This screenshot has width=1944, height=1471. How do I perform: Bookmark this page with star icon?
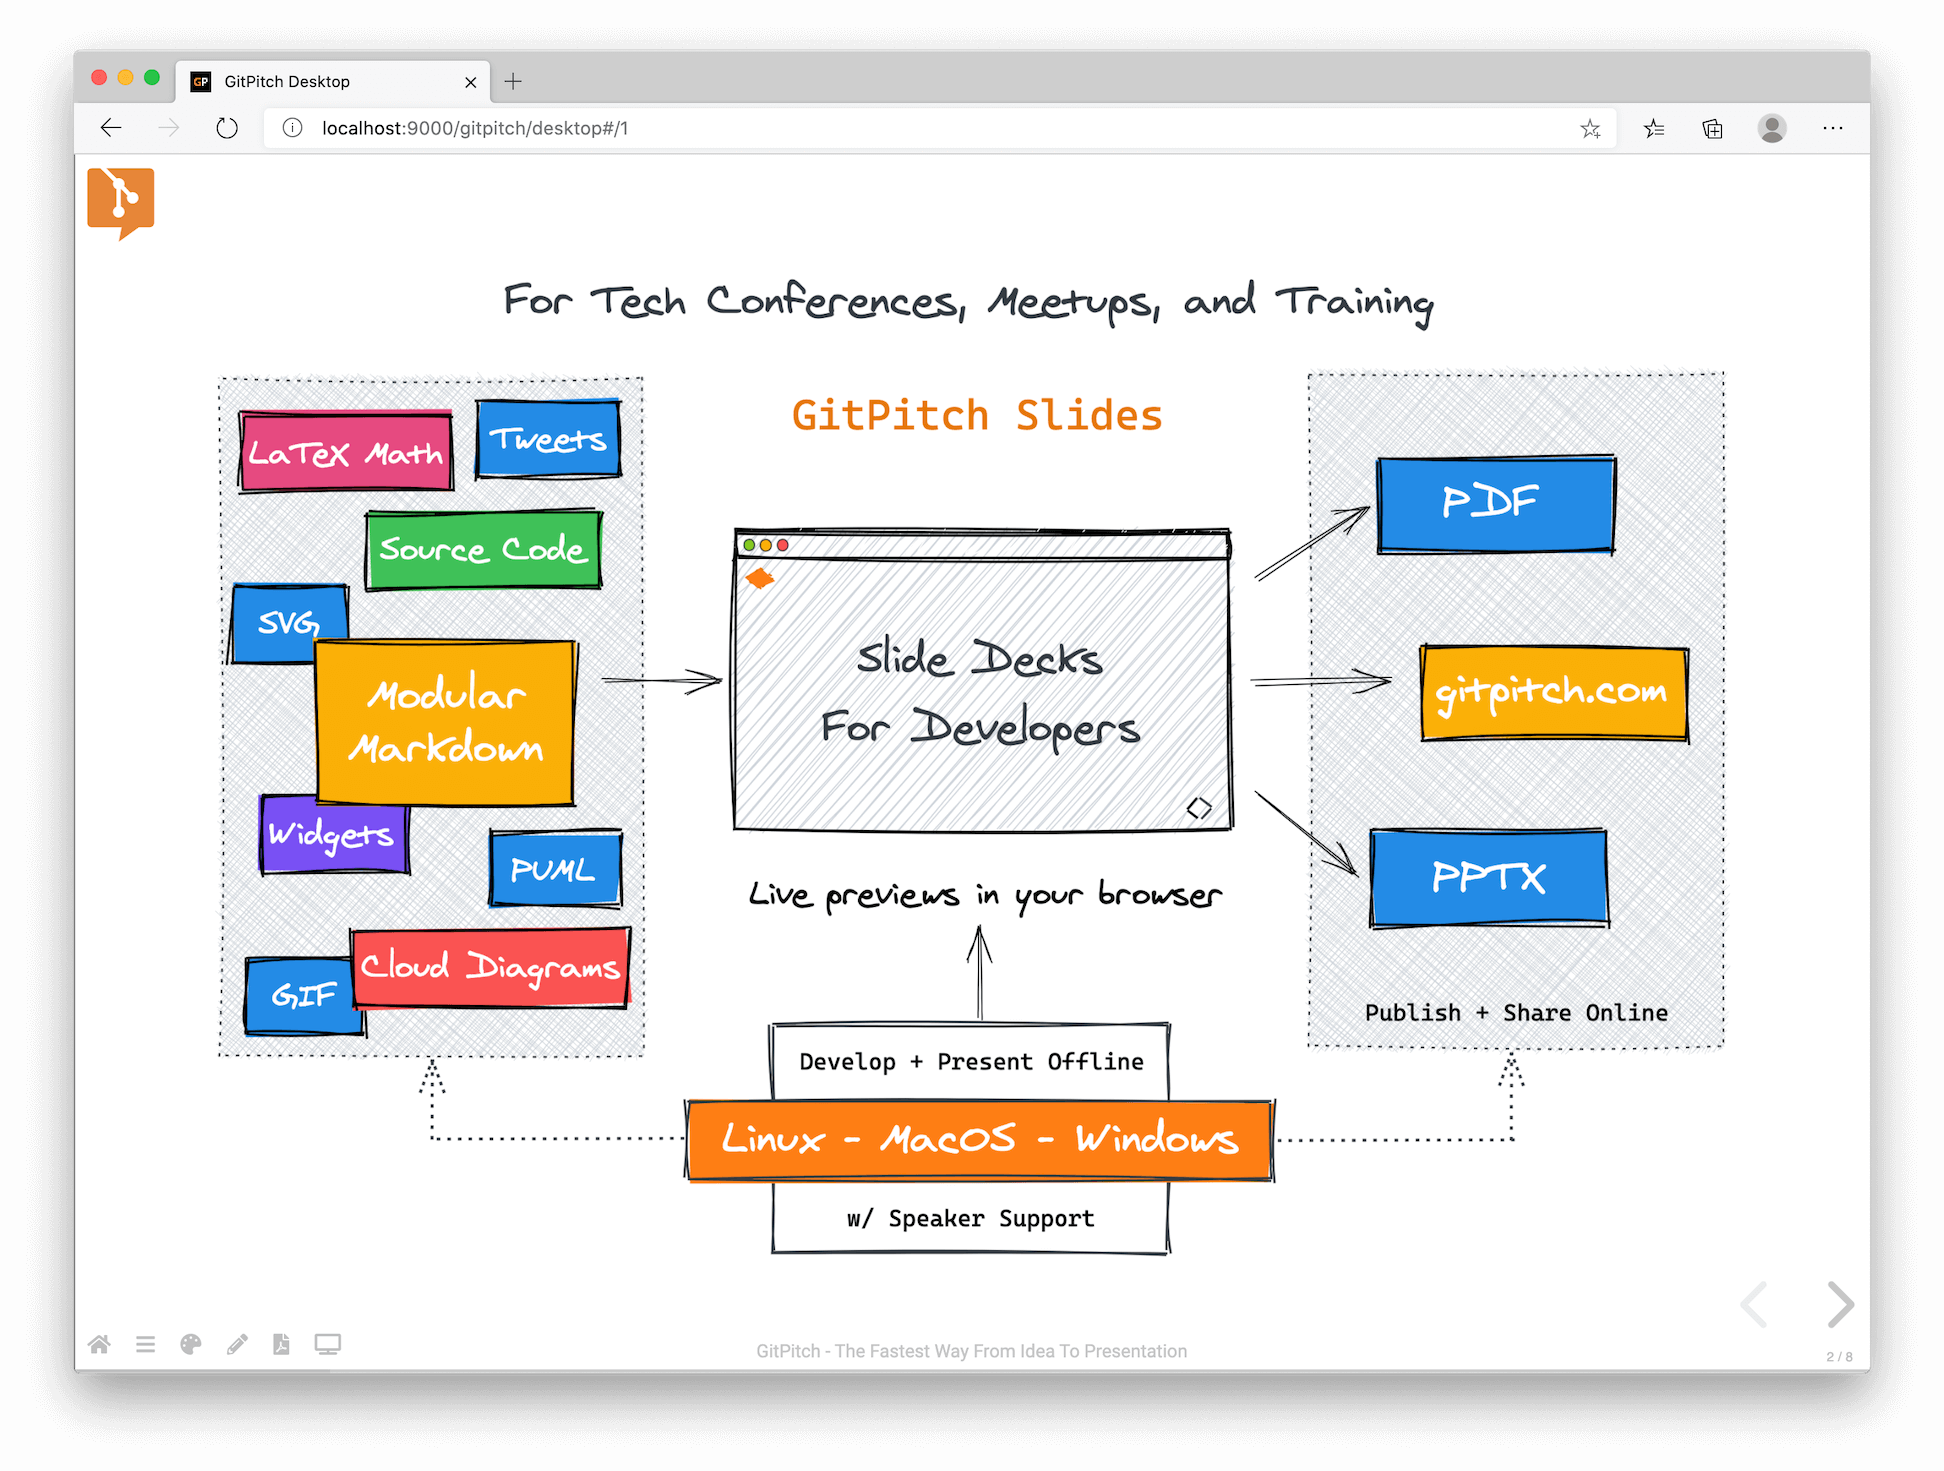coord(1590,128)
